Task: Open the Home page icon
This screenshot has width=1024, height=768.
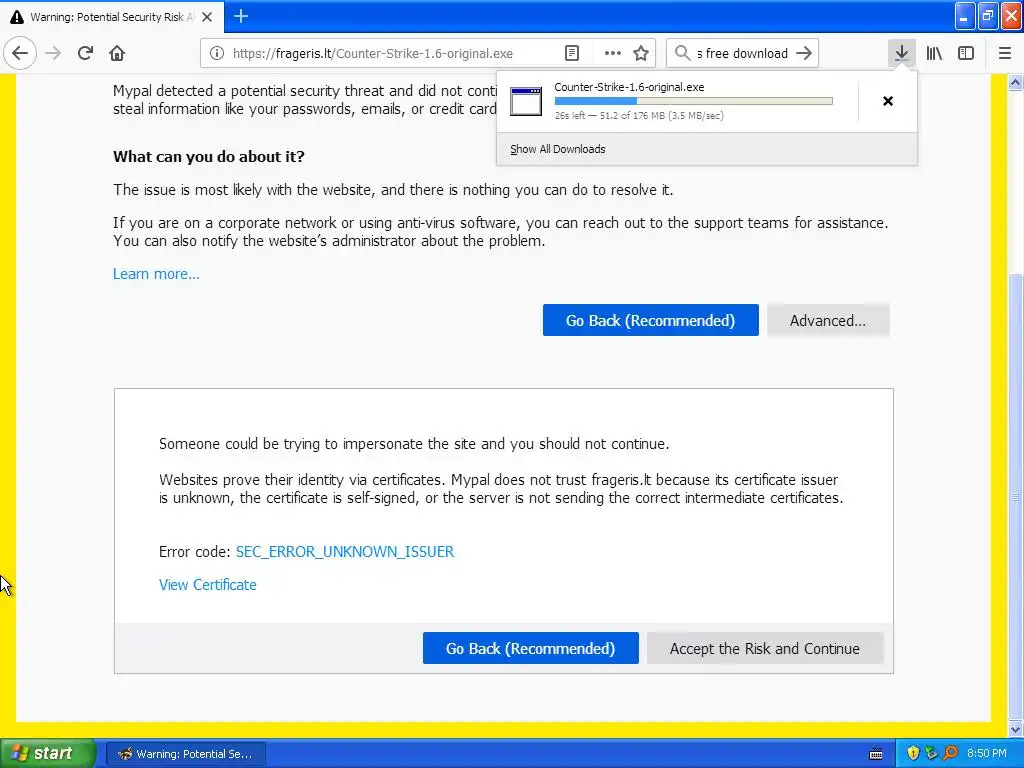Action: [x=117, y=53]
